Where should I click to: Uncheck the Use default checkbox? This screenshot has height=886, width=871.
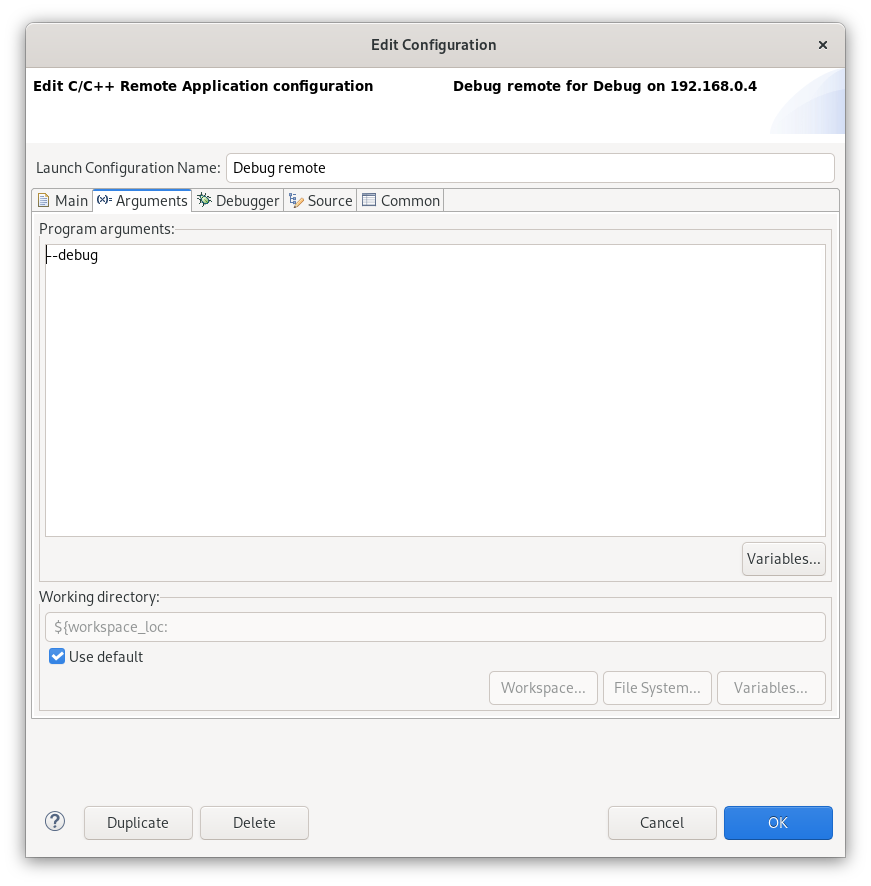point(57,656)
